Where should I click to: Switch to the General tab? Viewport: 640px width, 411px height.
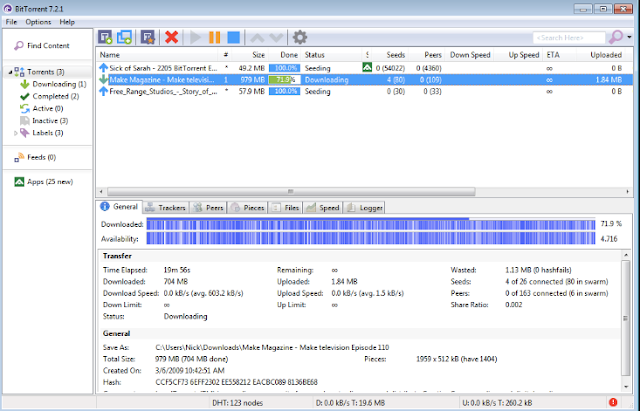(120, 207)
